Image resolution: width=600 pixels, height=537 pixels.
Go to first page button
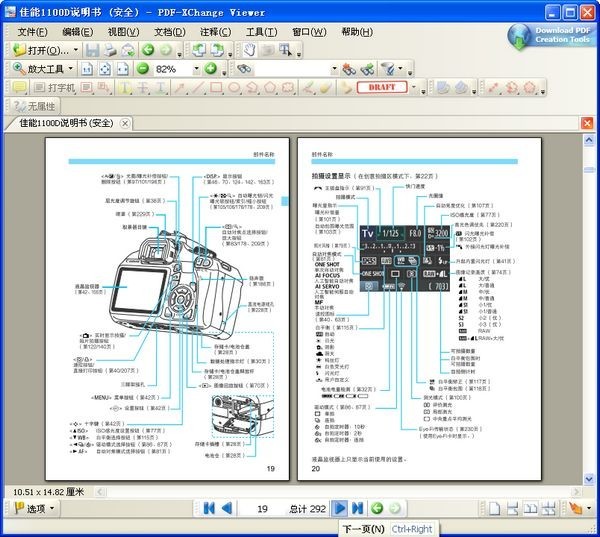point(209,508)
